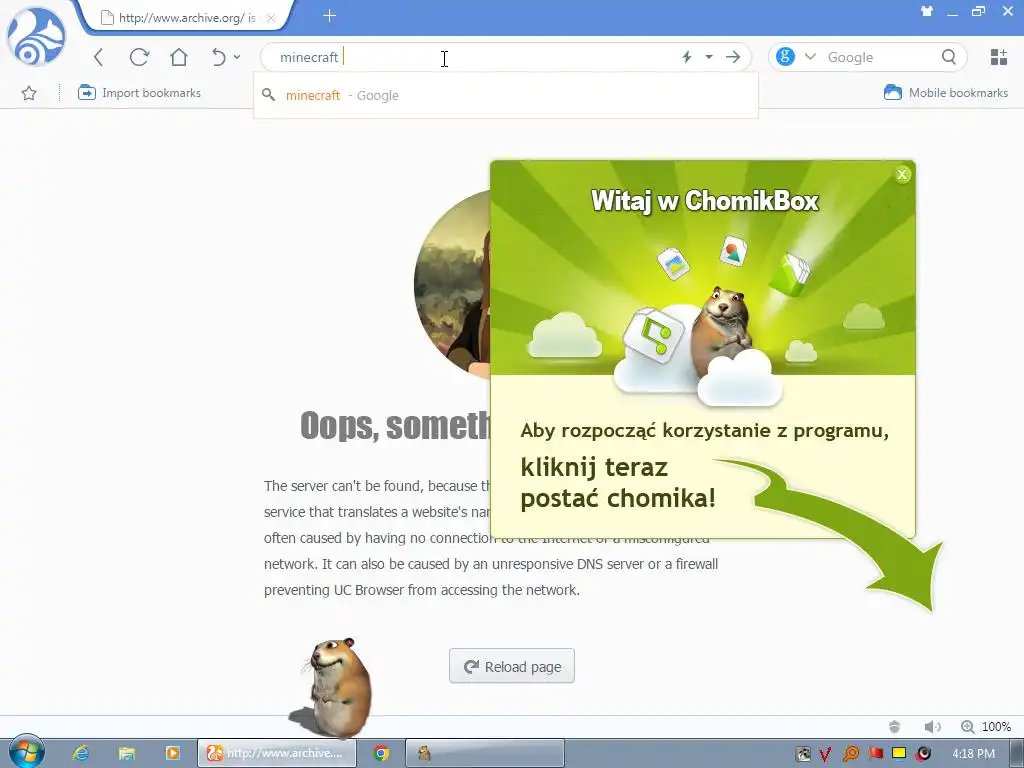The width and height of the screenshot is (1024, 768).
Task: Launch Google Chrome from taskbar
Action: (381, 753)
